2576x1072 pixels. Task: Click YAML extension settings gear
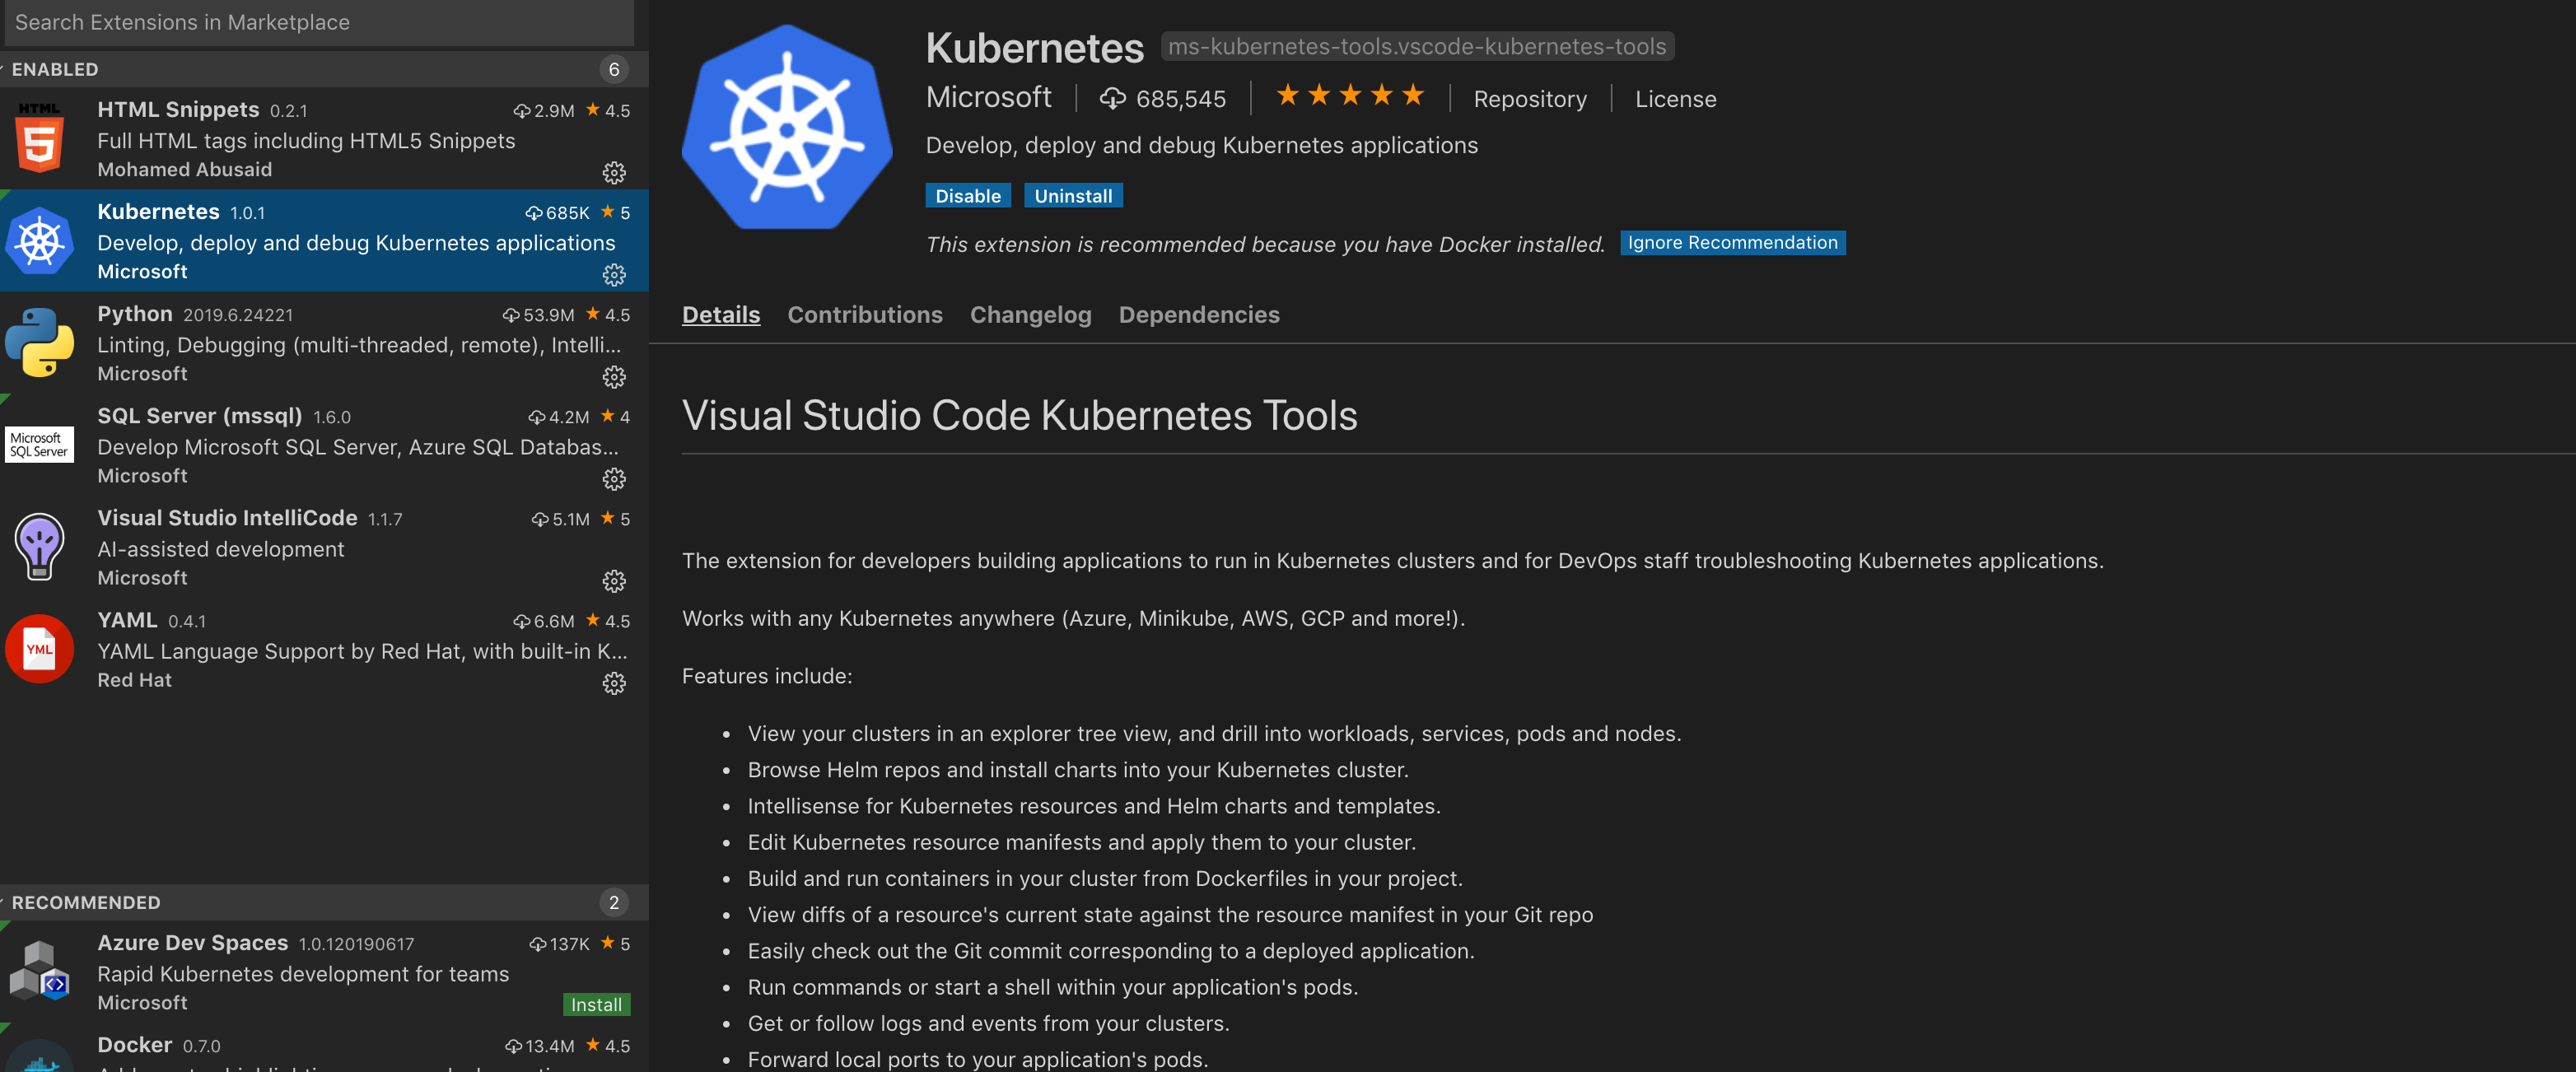coord(614,683)
